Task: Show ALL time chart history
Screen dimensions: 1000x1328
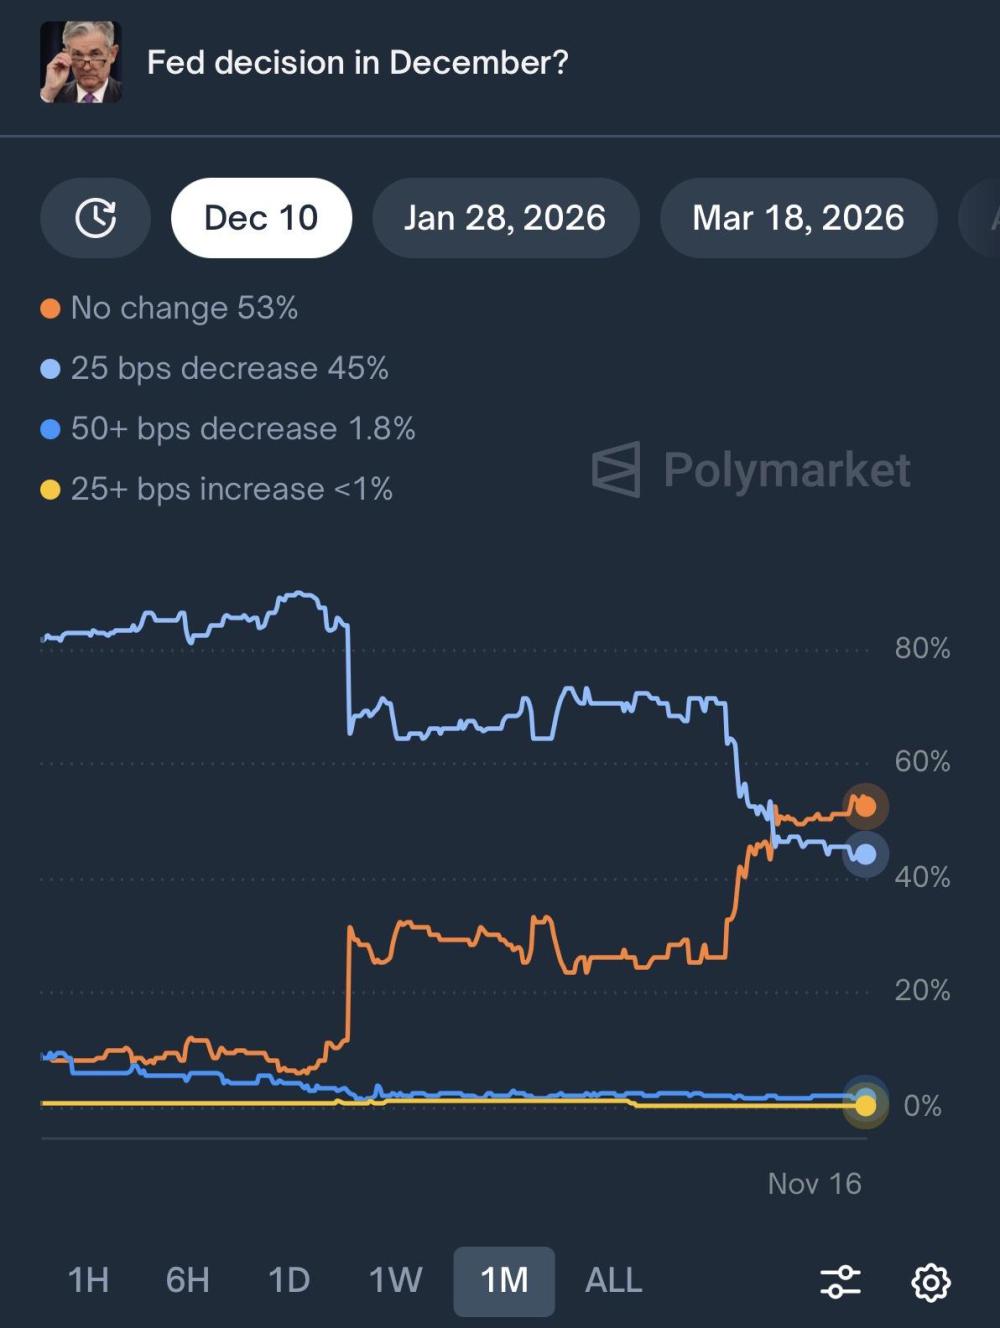Action: pos(613,1280)
